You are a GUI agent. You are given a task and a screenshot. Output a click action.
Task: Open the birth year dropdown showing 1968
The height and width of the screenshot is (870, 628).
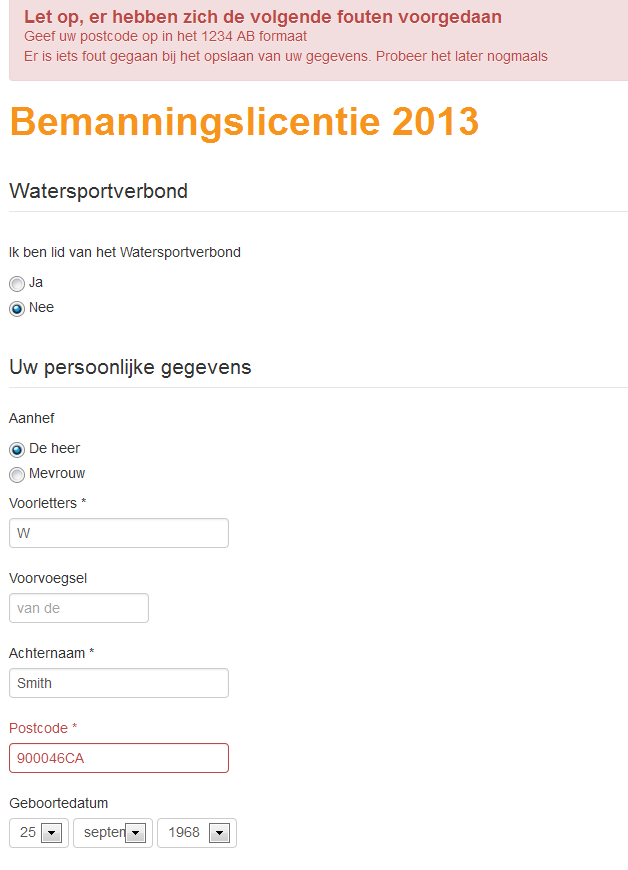197,833
